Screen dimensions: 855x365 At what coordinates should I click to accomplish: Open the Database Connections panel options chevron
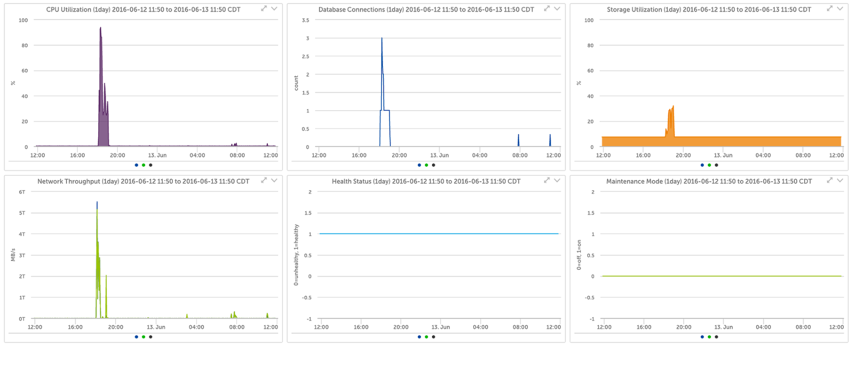(x=557, y=9)
